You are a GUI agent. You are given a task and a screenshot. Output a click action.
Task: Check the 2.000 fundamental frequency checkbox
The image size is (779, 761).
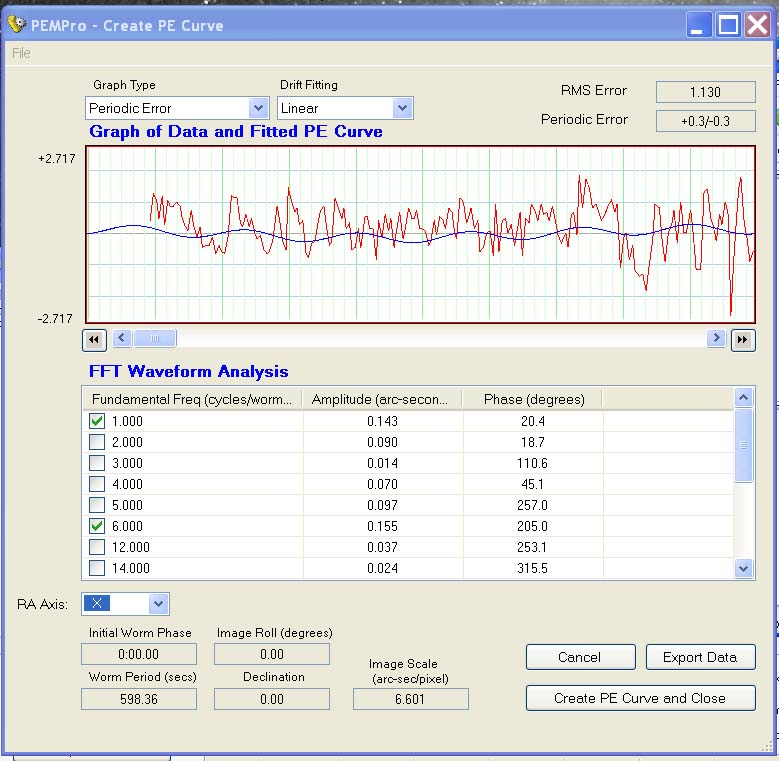(97, 442)
